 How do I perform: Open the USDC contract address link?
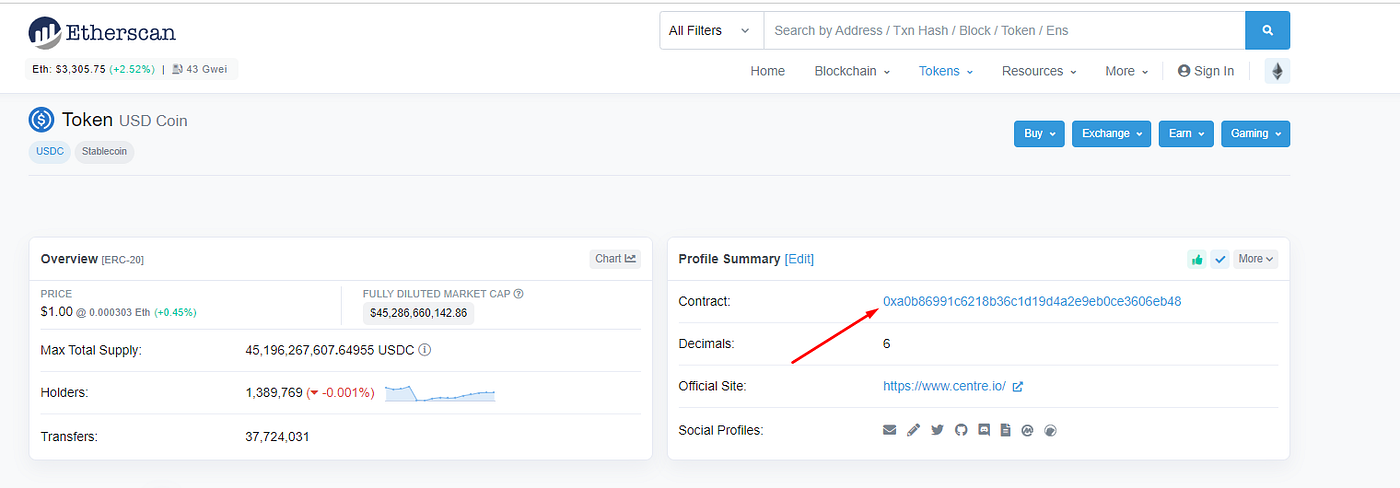point(1032,301)
